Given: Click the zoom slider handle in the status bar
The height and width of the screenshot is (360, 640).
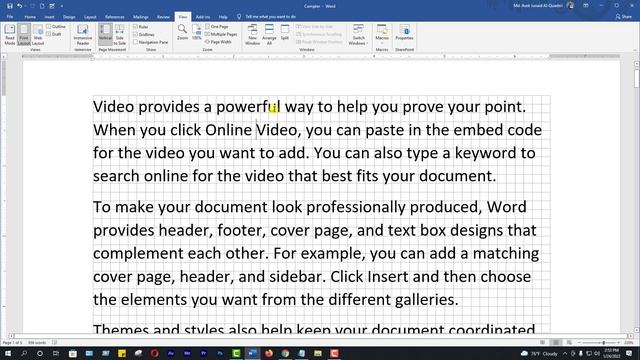Looking at the screenshot, I should [604, 343].
